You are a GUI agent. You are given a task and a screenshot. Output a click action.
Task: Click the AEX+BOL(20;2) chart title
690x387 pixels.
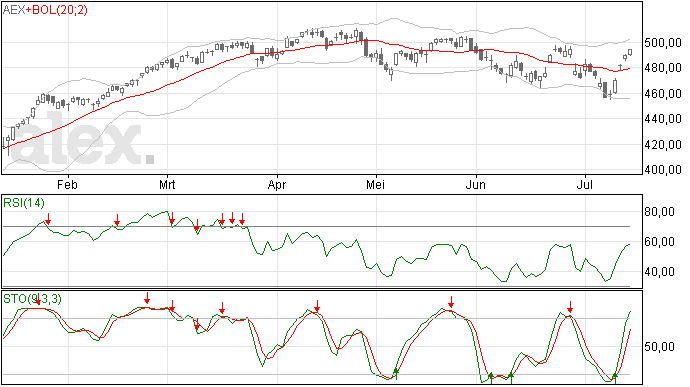coord(45,10)
